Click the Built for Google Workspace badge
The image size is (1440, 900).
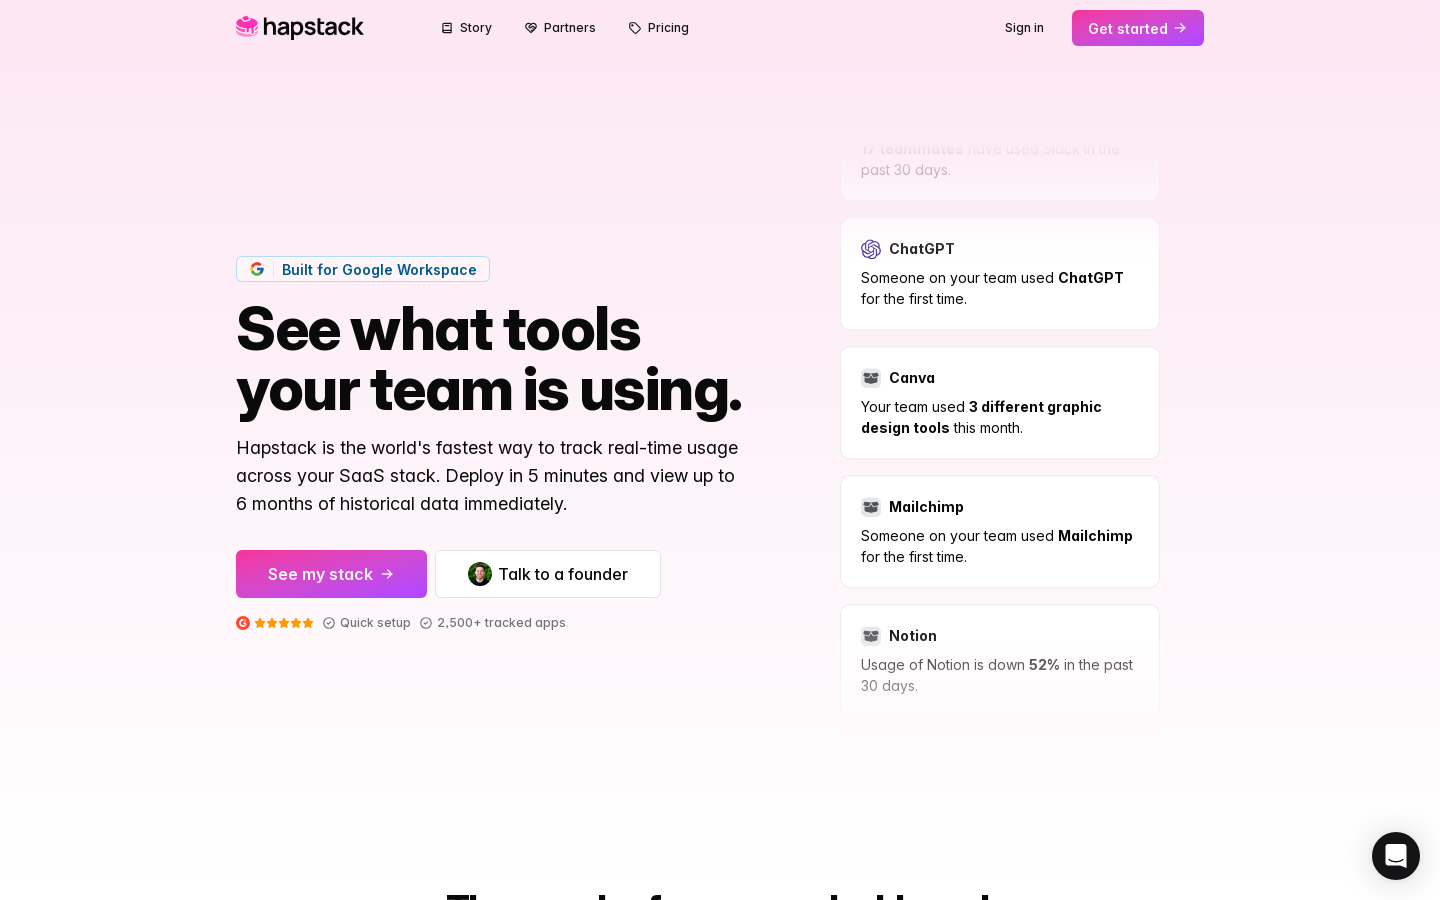(363, 269)
